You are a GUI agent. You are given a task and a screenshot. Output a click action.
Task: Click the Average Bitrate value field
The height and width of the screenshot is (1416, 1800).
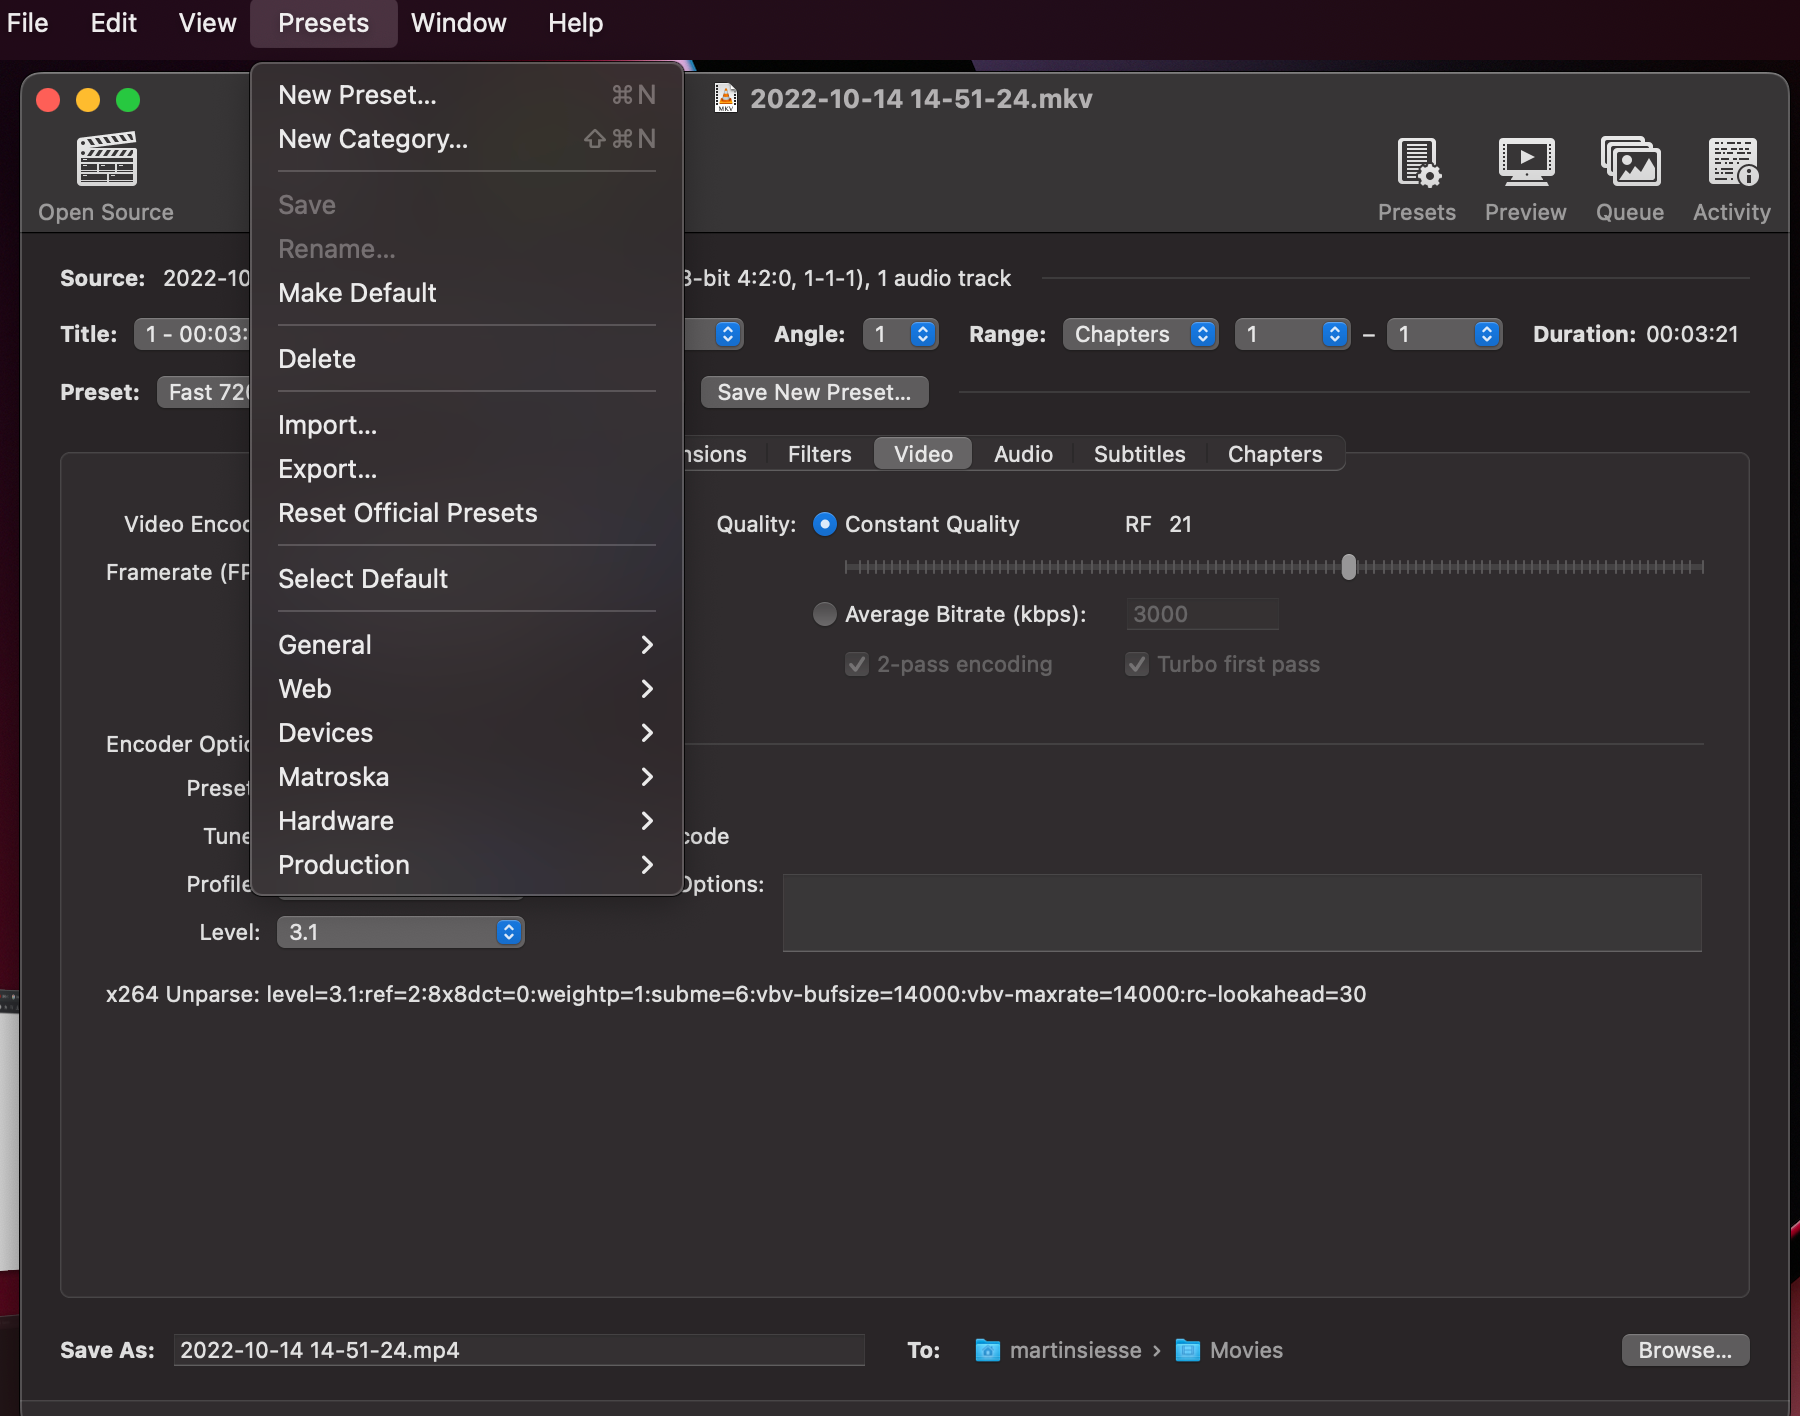[1202, 614]
